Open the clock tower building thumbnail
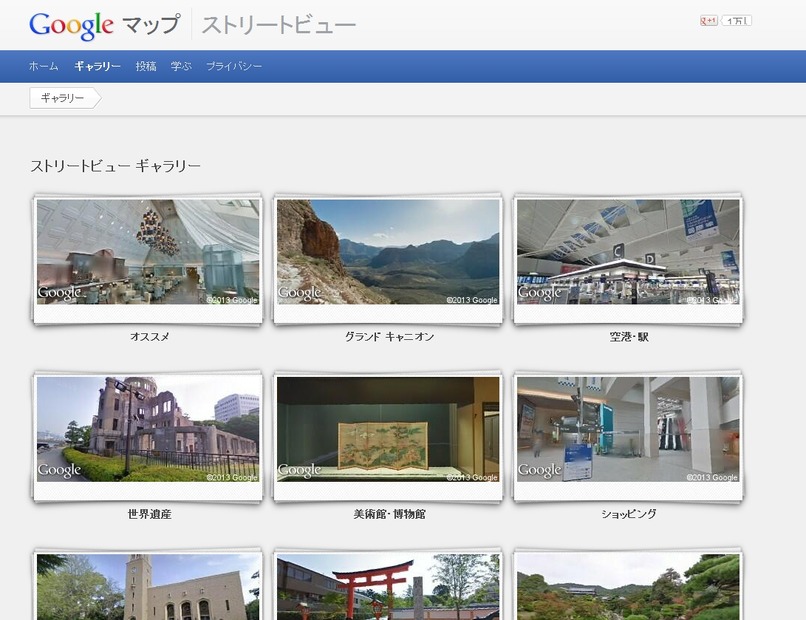The width and height of the screenshot is (806, 620). 148,587
